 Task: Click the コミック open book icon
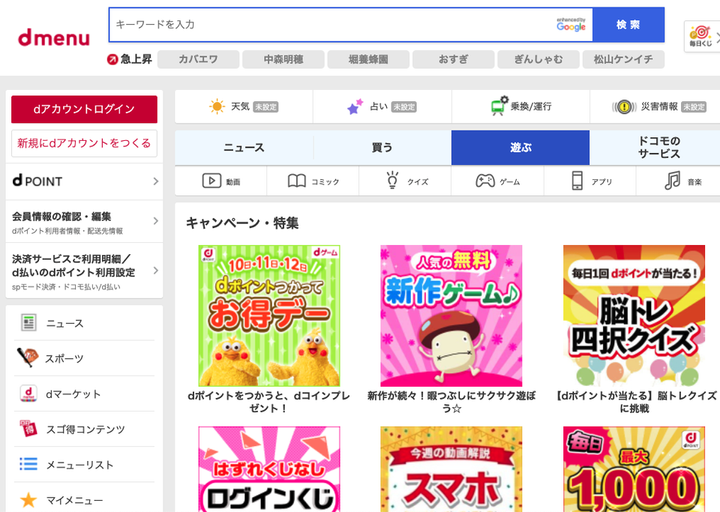(297, 181)
